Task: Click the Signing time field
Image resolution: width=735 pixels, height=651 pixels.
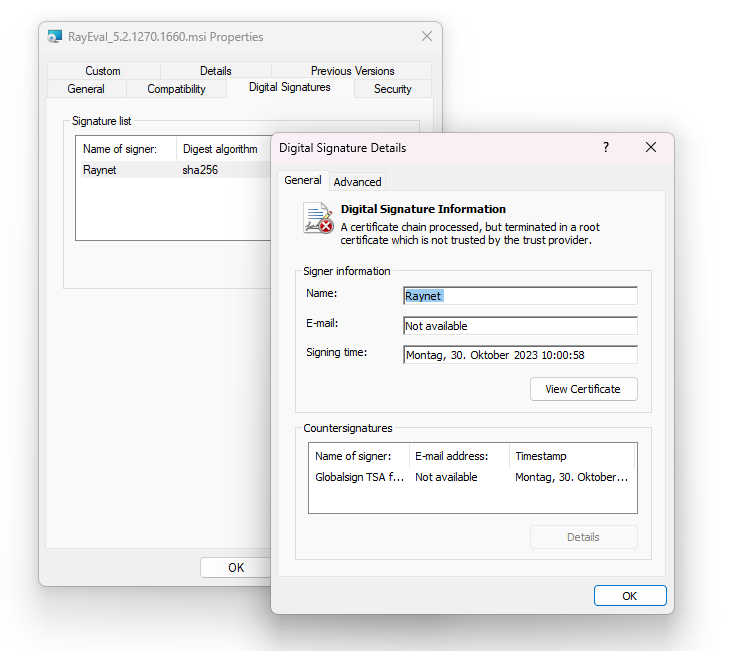Action: 519,355
